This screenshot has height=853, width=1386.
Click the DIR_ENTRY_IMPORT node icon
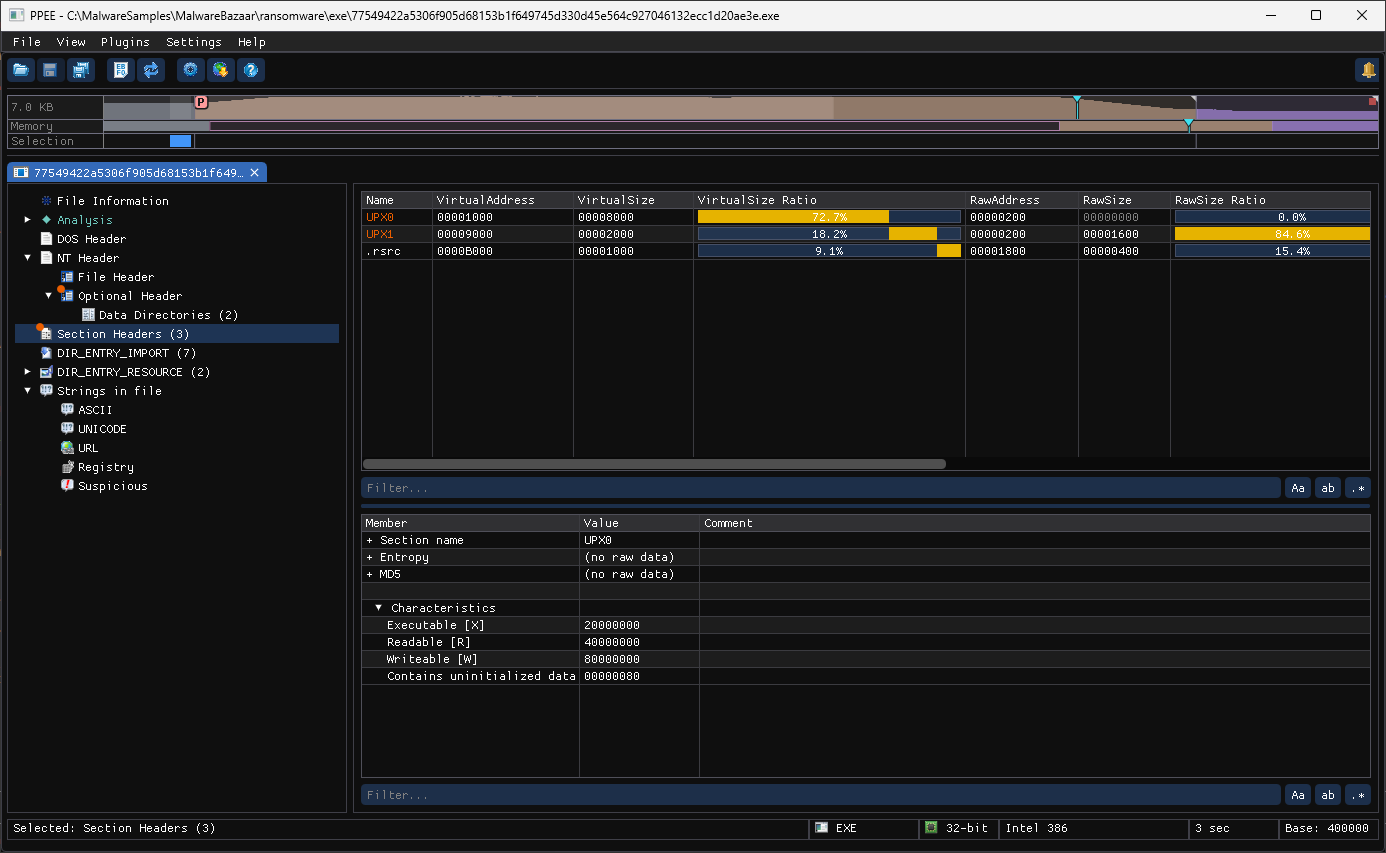(46, 353)
